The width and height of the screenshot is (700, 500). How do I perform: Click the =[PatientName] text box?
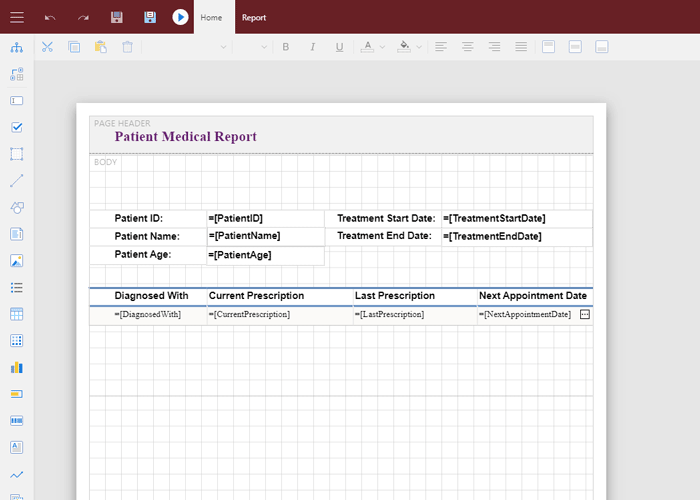[x=265, y=236]
